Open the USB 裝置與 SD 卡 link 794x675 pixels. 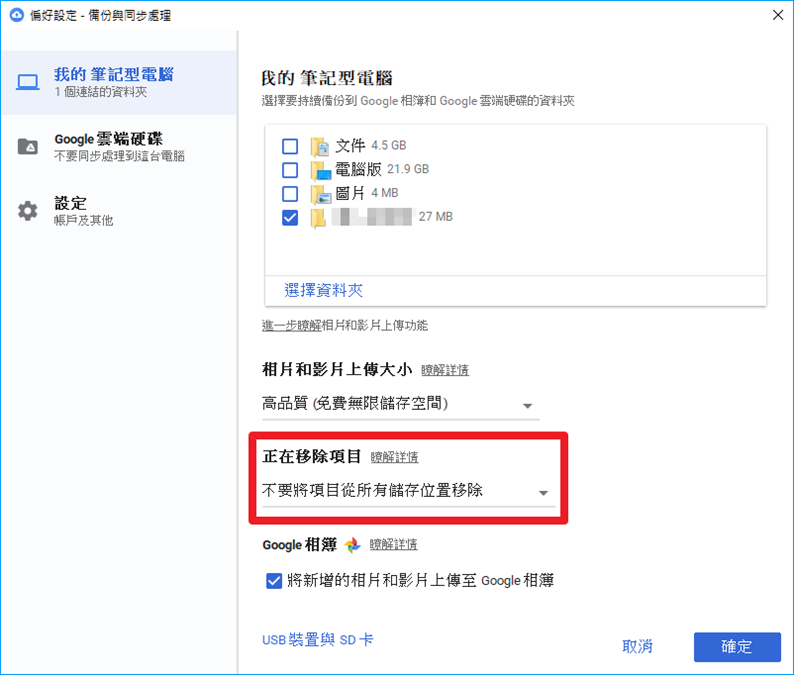click(317, 640)
